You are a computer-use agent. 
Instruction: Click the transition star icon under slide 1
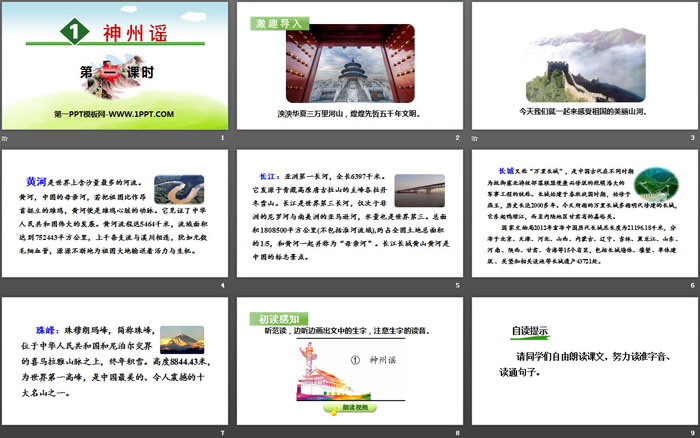[x=4, y=138]
